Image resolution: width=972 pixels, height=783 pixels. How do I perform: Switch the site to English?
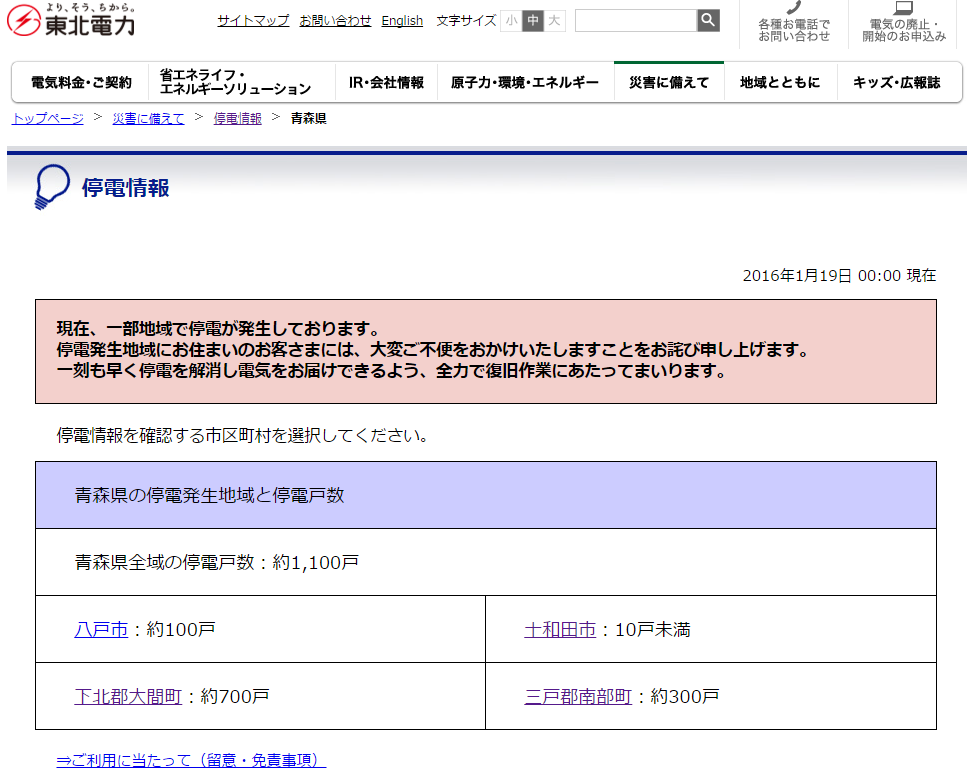402,20
